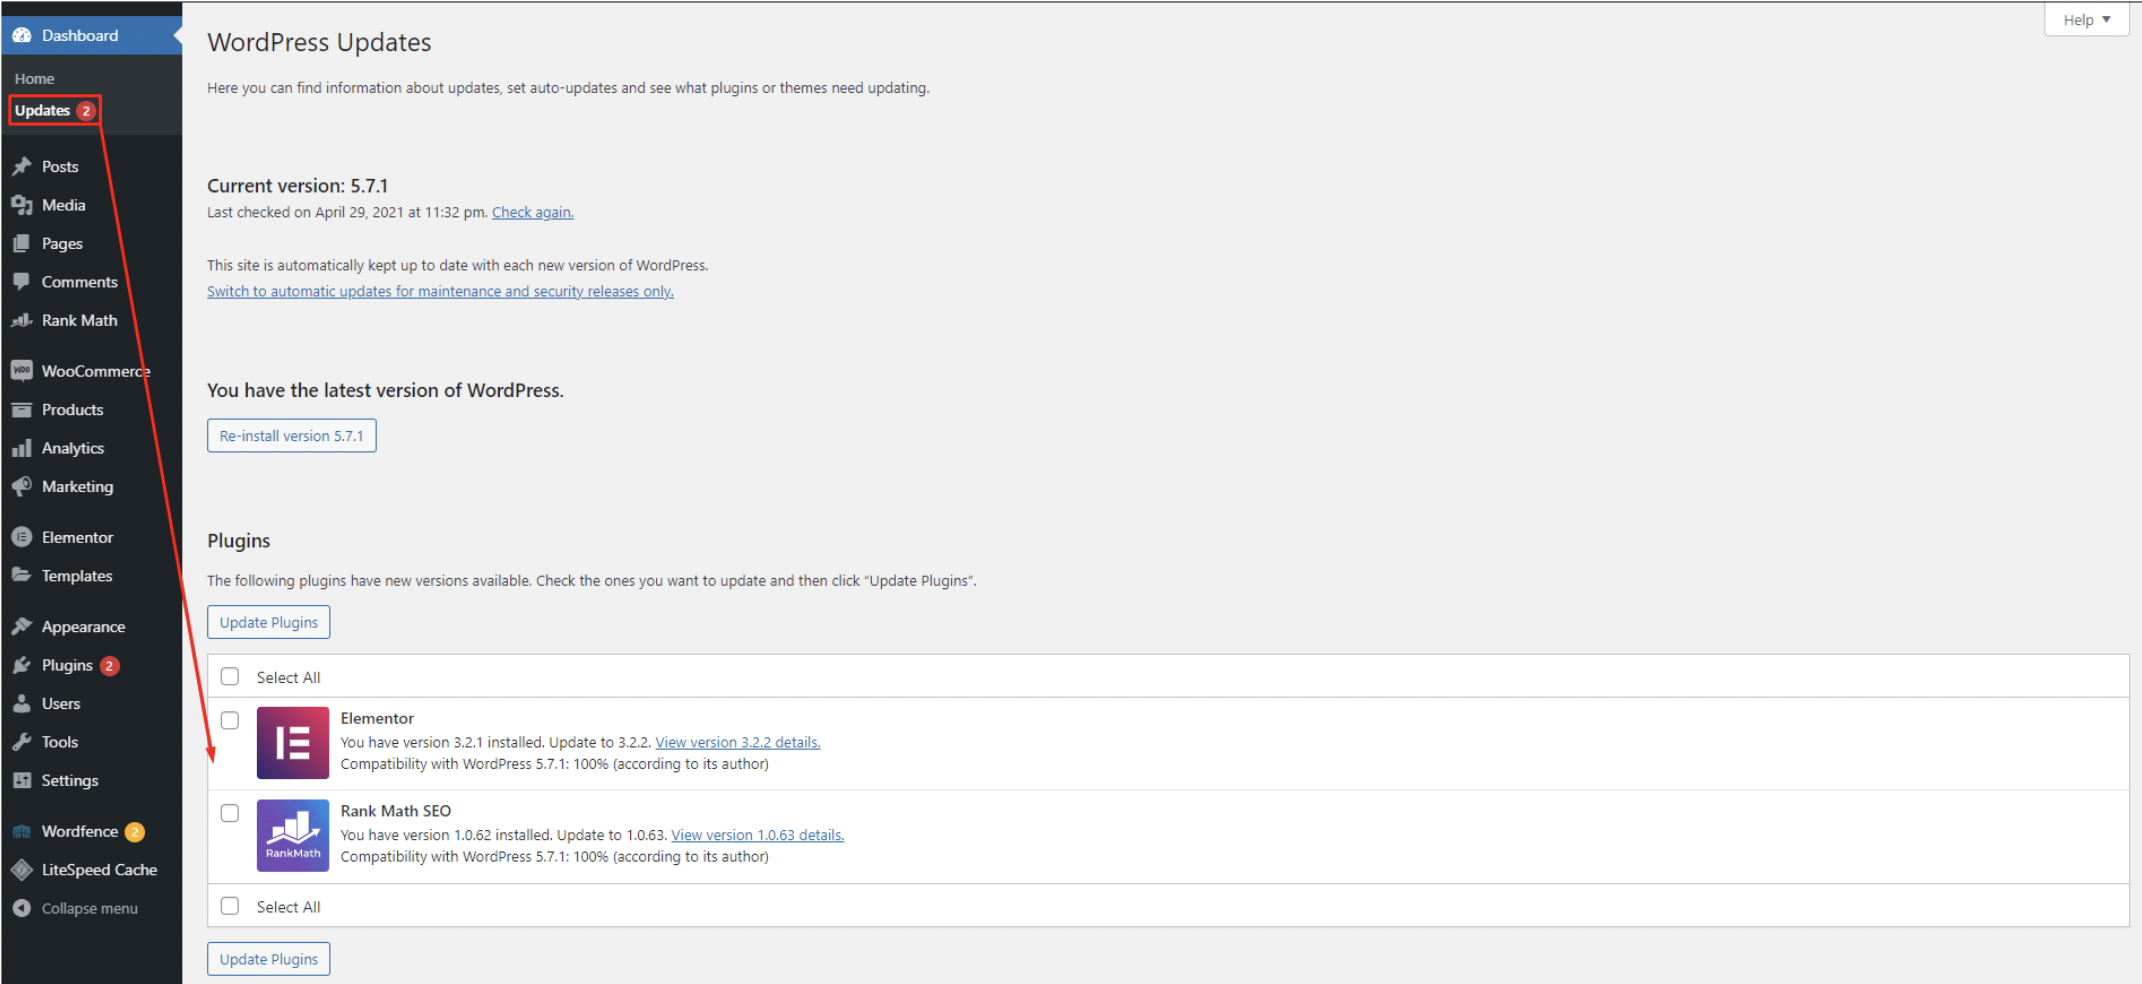Open the Updates submenu item
Screen dimensions: 2142x984
tap(42, 111)
